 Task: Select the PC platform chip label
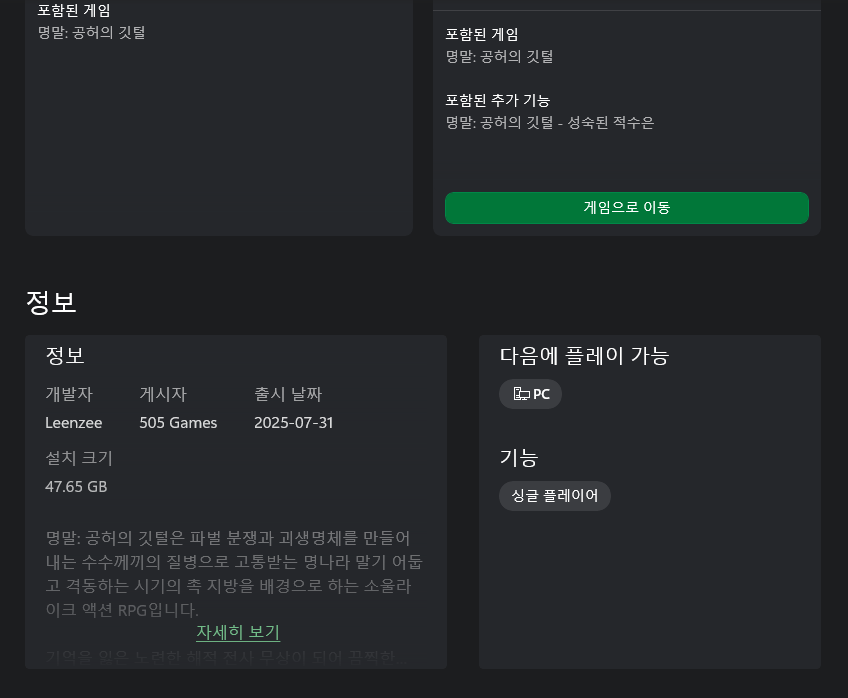[541, 394]
